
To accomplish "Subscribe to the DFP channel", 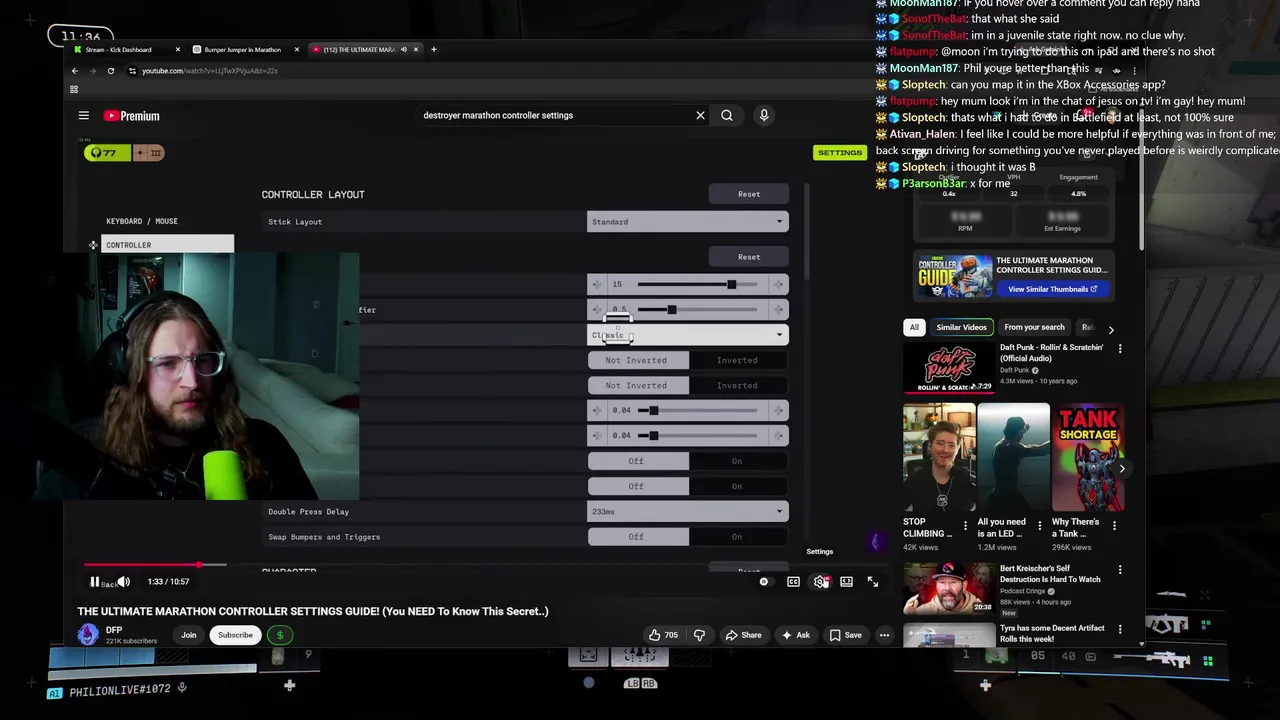I will pos(235,635).
